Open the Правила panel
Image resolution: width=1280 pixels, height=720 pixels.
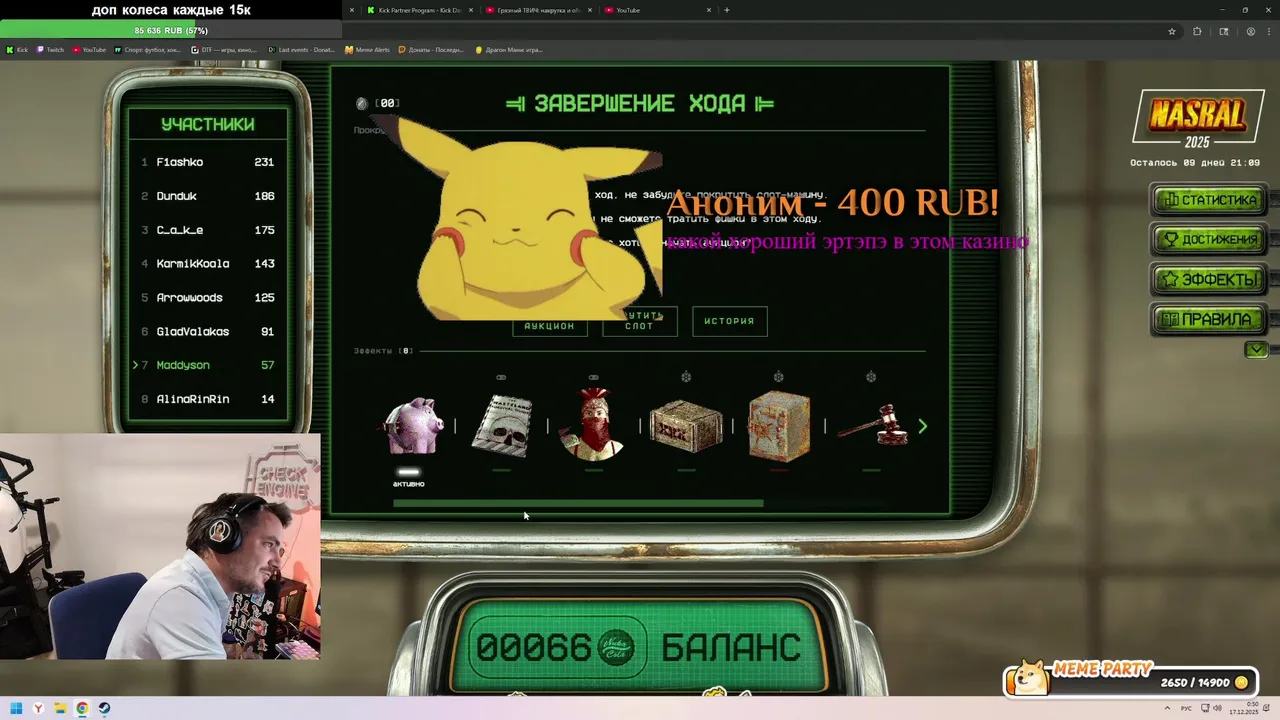(1208, 320)
